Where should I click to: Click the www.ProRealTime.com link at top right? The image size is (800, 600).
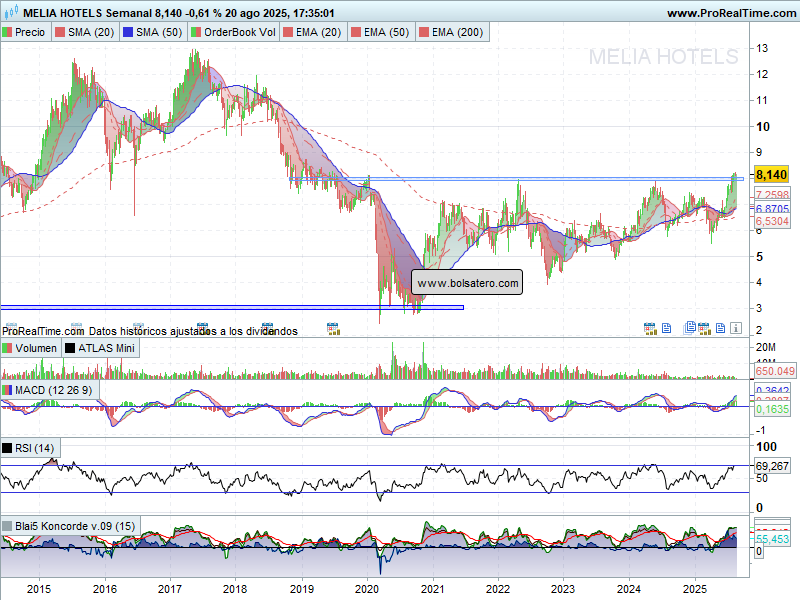click(728, 13)
